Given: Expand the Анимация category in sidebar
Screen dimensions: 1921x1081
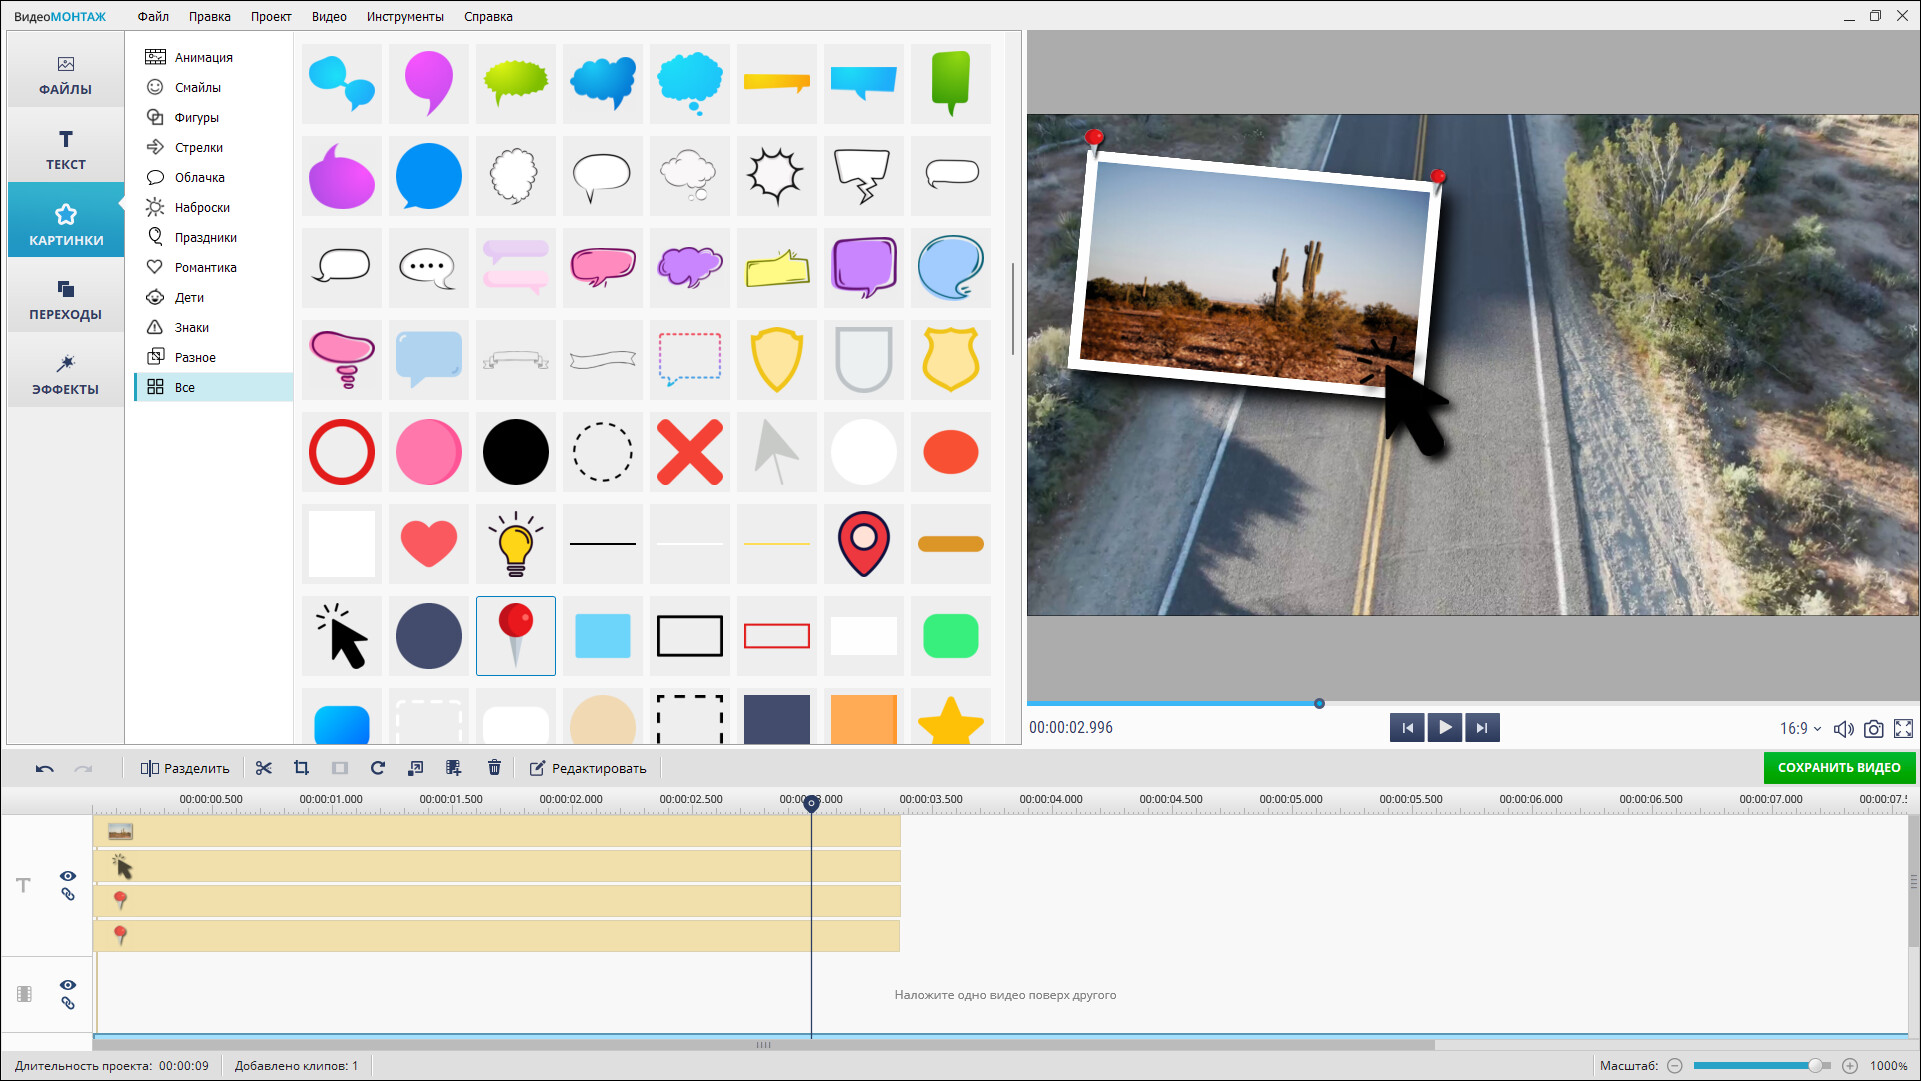Looking at the screenshot, I should point(203,55).
